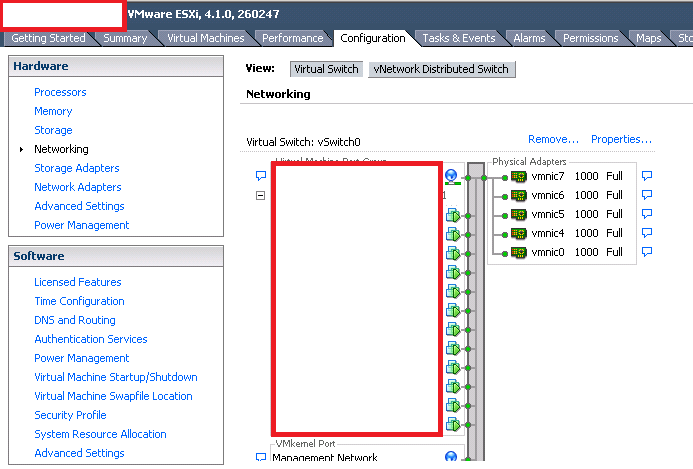Open Software Advanced Settings
693x469 pixels.
[80, 454]
